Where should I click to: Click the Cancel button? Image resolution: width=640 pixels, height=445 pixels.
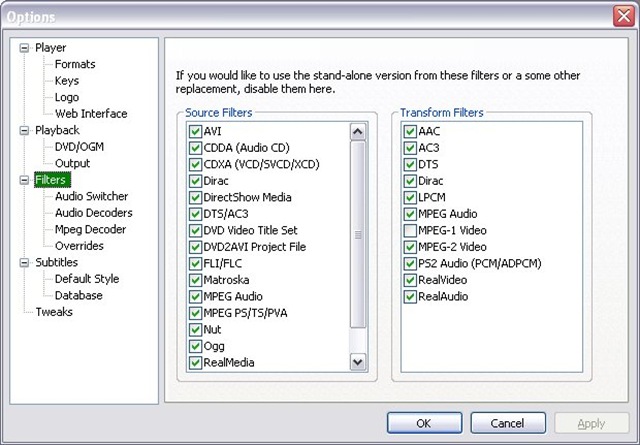[x=508, y=423]
